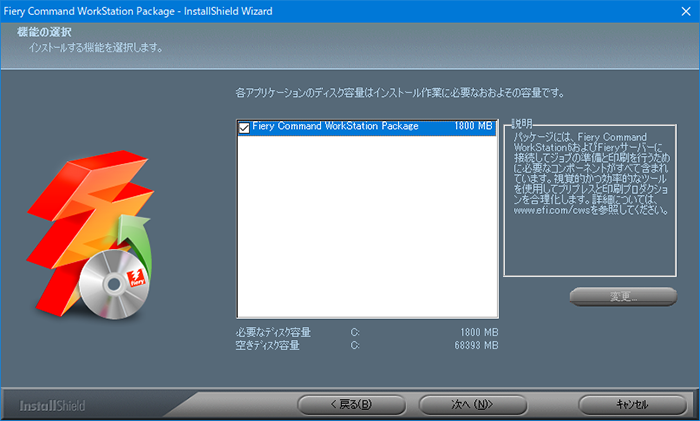Image resolution: width=700 pixels, height=421 pixels.
Task: Uncheck Fiery Command WorkStation Package checkbox
Action: [x=244, y=128]
